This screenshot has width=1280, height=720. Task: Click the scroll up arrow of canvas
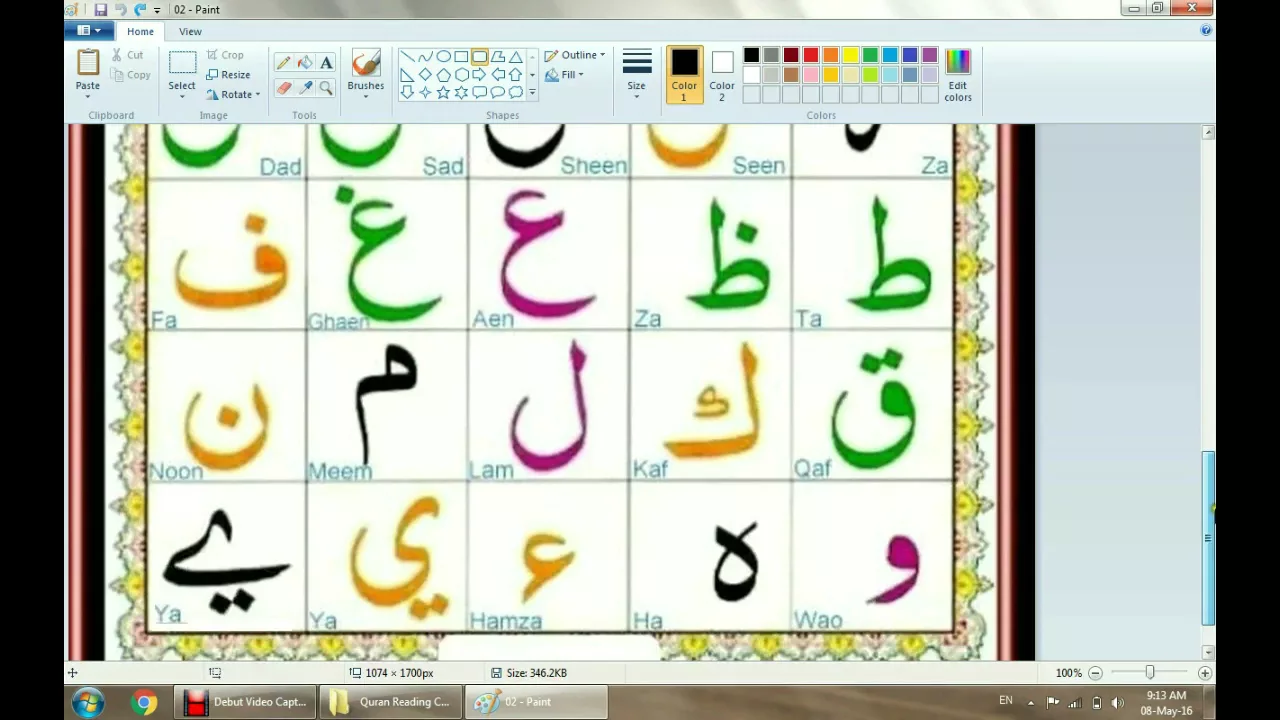point(1208,132)
